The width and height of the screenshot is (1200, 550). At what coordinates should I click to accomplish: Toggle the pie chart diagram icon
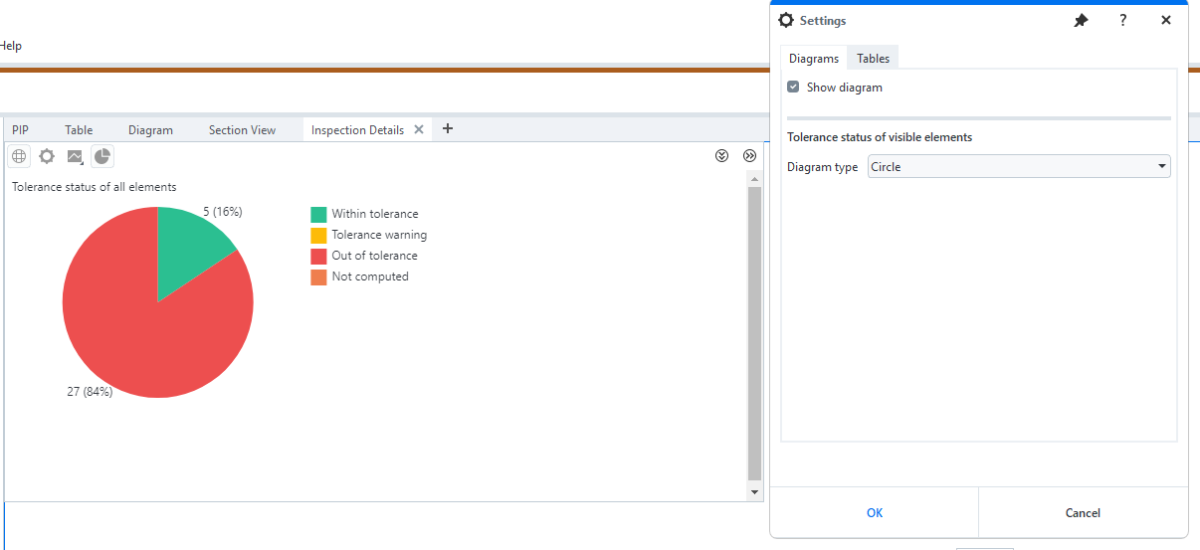[103, 156]
